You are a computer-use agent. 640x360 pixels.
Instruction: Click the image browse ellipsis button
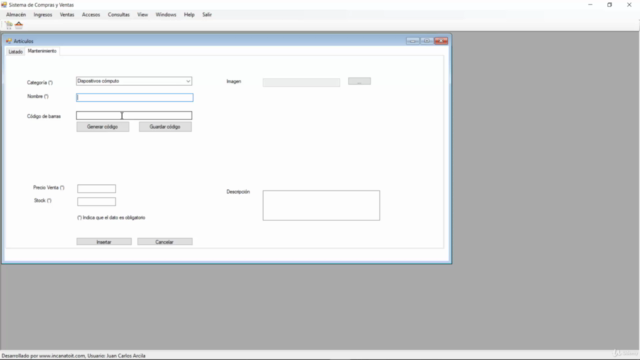[x=360, y=81]
